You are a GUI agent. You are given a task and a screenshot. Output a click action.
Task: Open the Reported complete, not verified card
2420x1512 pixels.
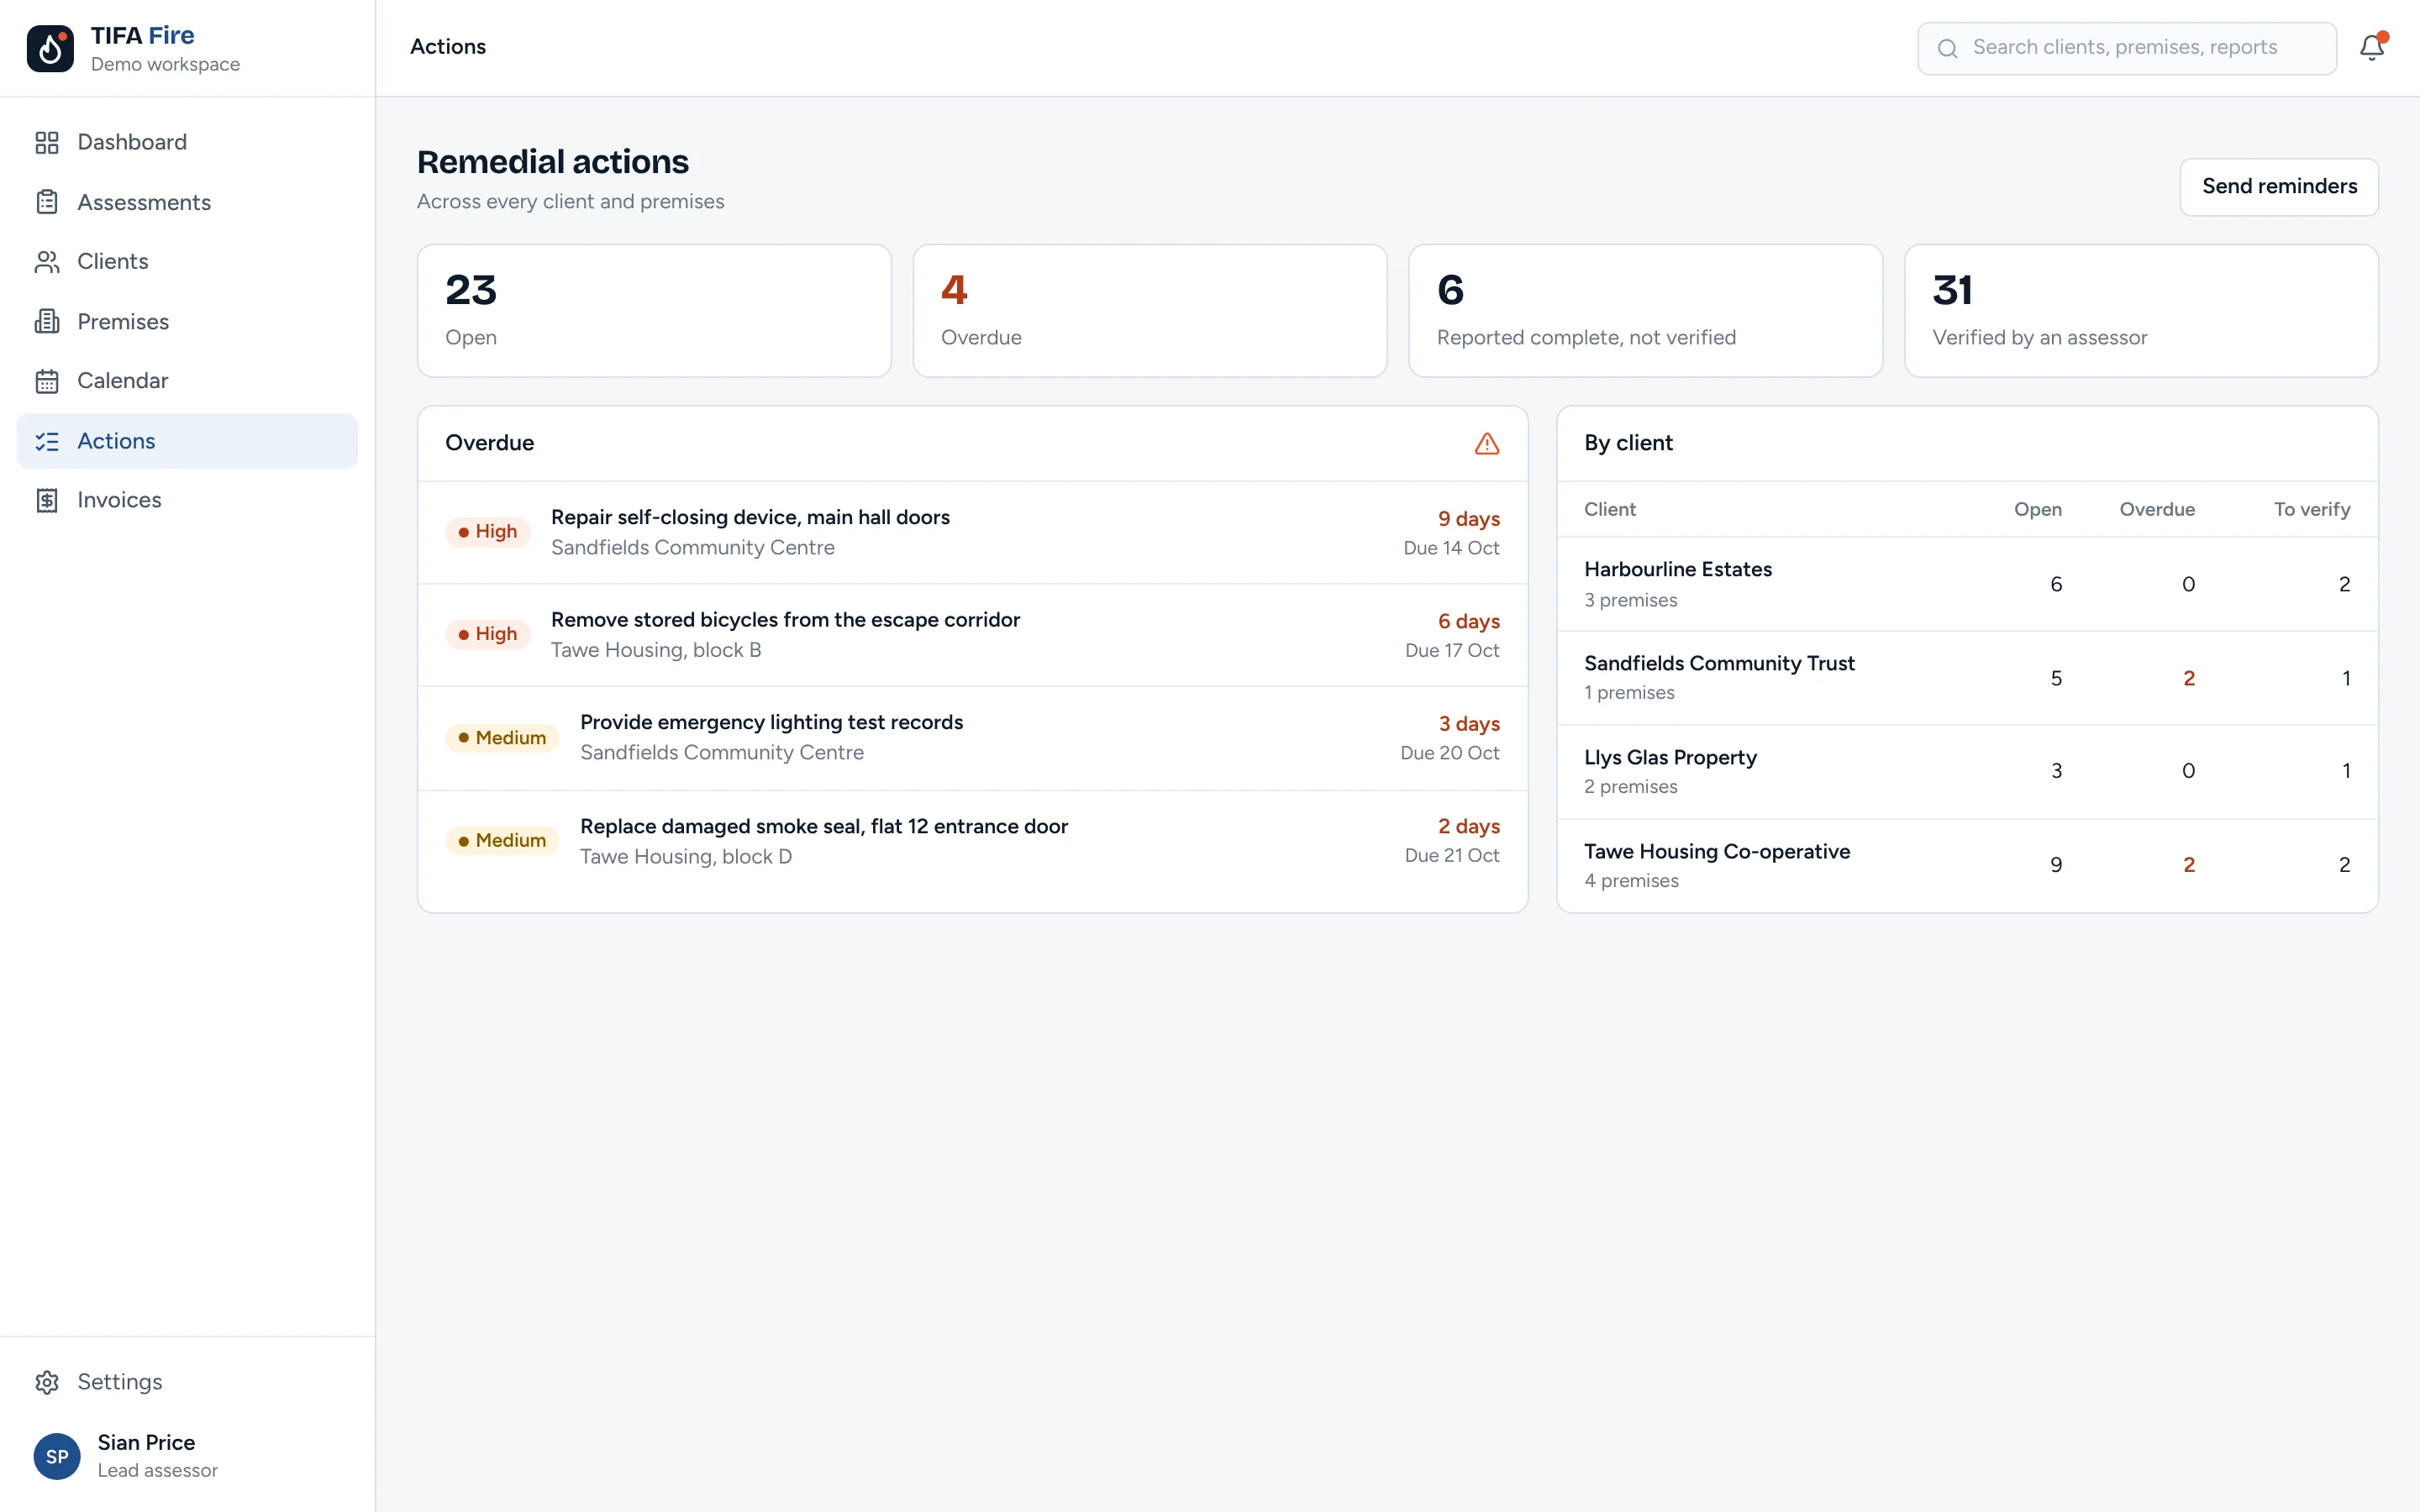(1645, 311)
